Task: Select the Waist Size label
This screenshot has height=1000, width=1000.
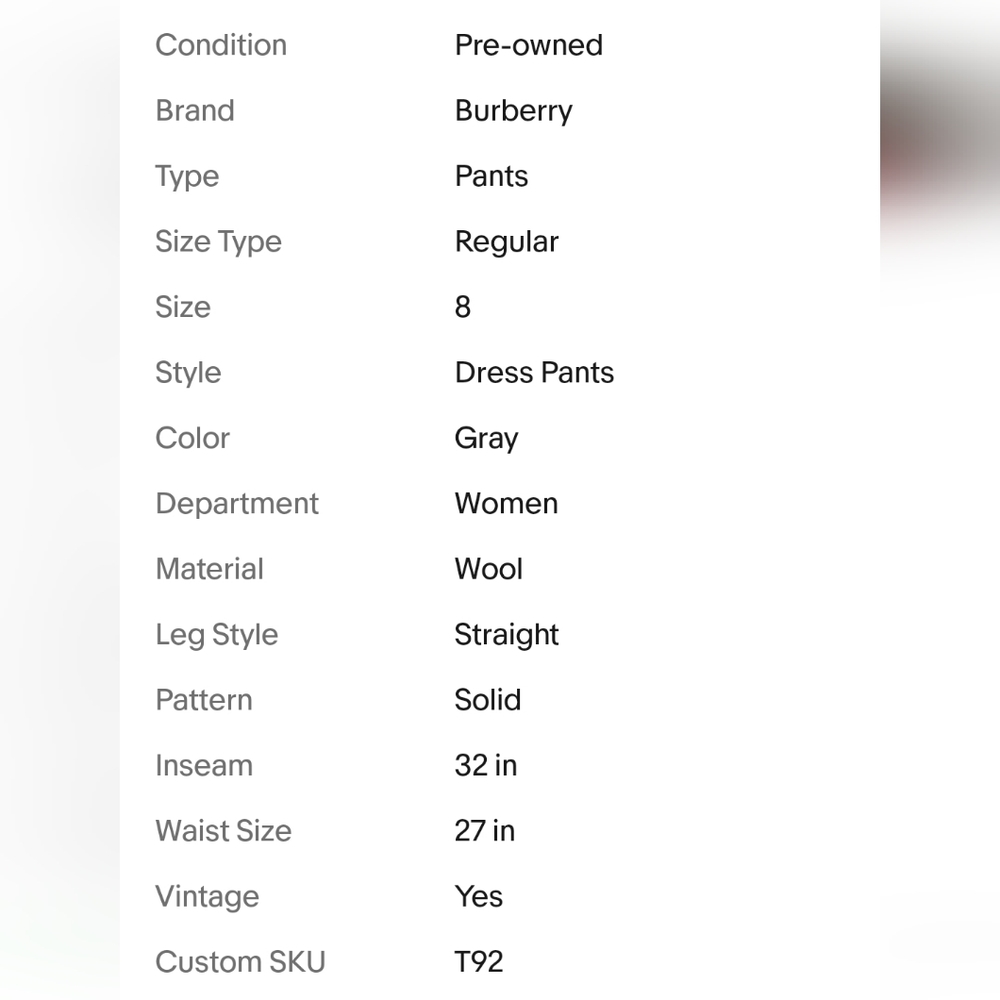Action: (224, 831)
